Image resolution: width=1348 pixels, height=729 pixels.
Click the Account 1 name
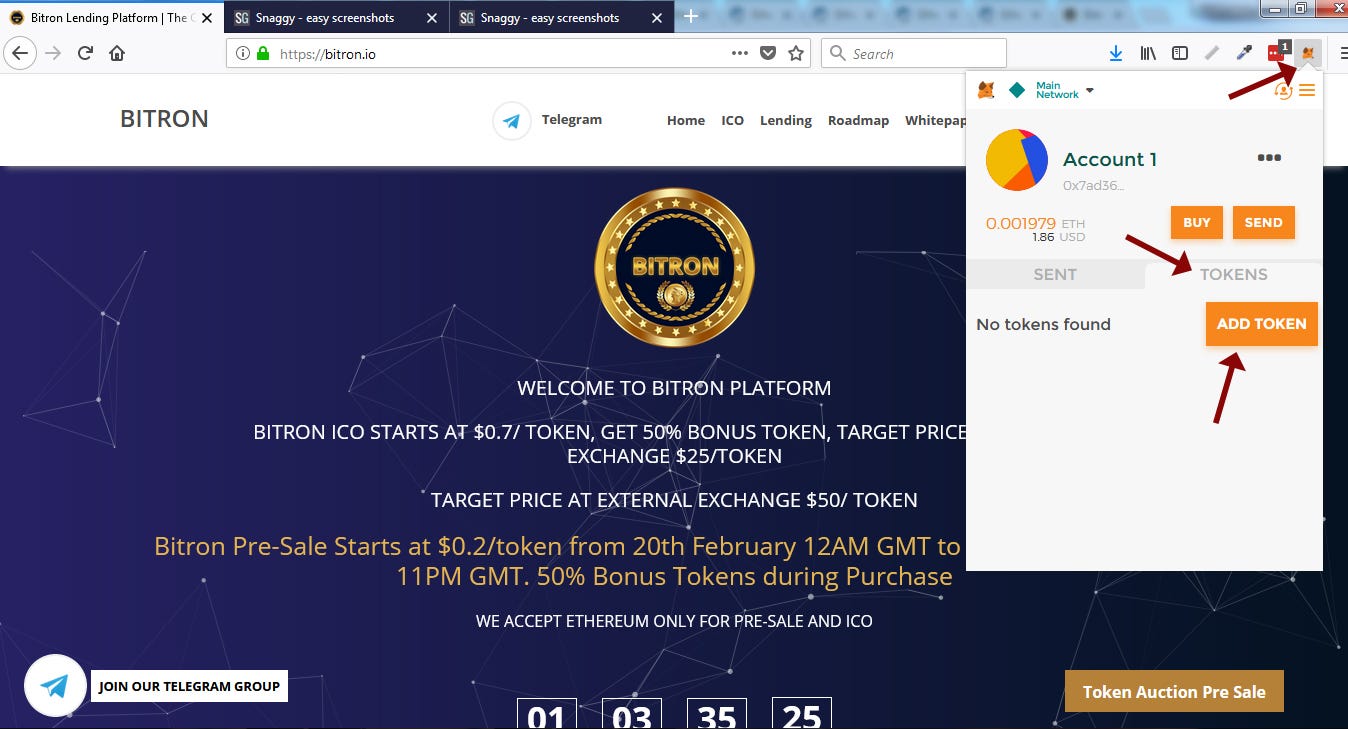1110,159
